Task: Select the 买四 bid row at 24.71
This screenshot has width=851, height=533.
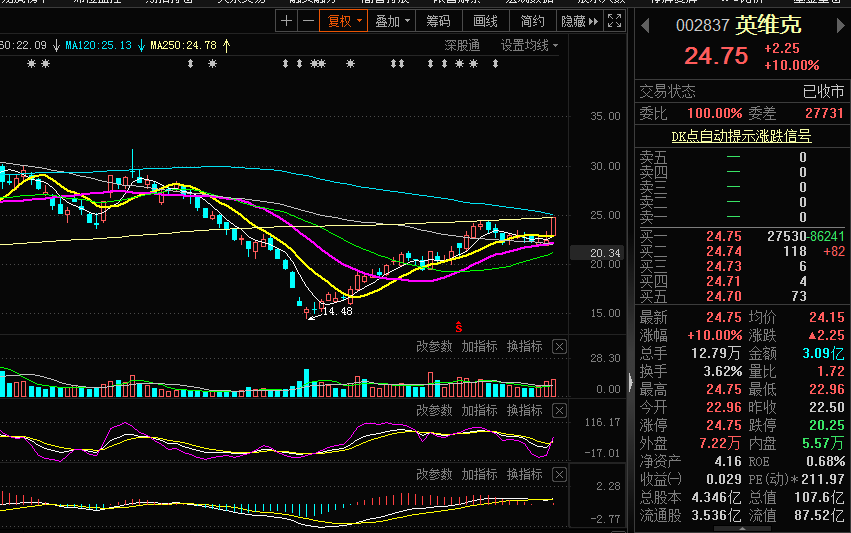Action: pyautogui.click(x=742, y=281)
